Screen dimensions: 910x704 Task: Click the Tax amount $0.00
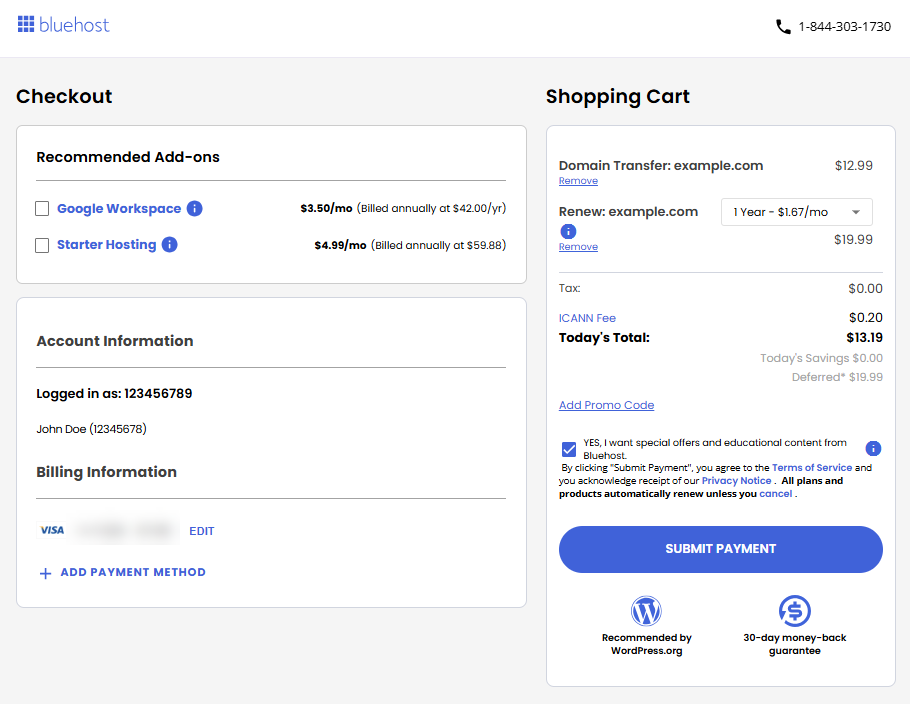pyautogui.click(x=865, y=288)
